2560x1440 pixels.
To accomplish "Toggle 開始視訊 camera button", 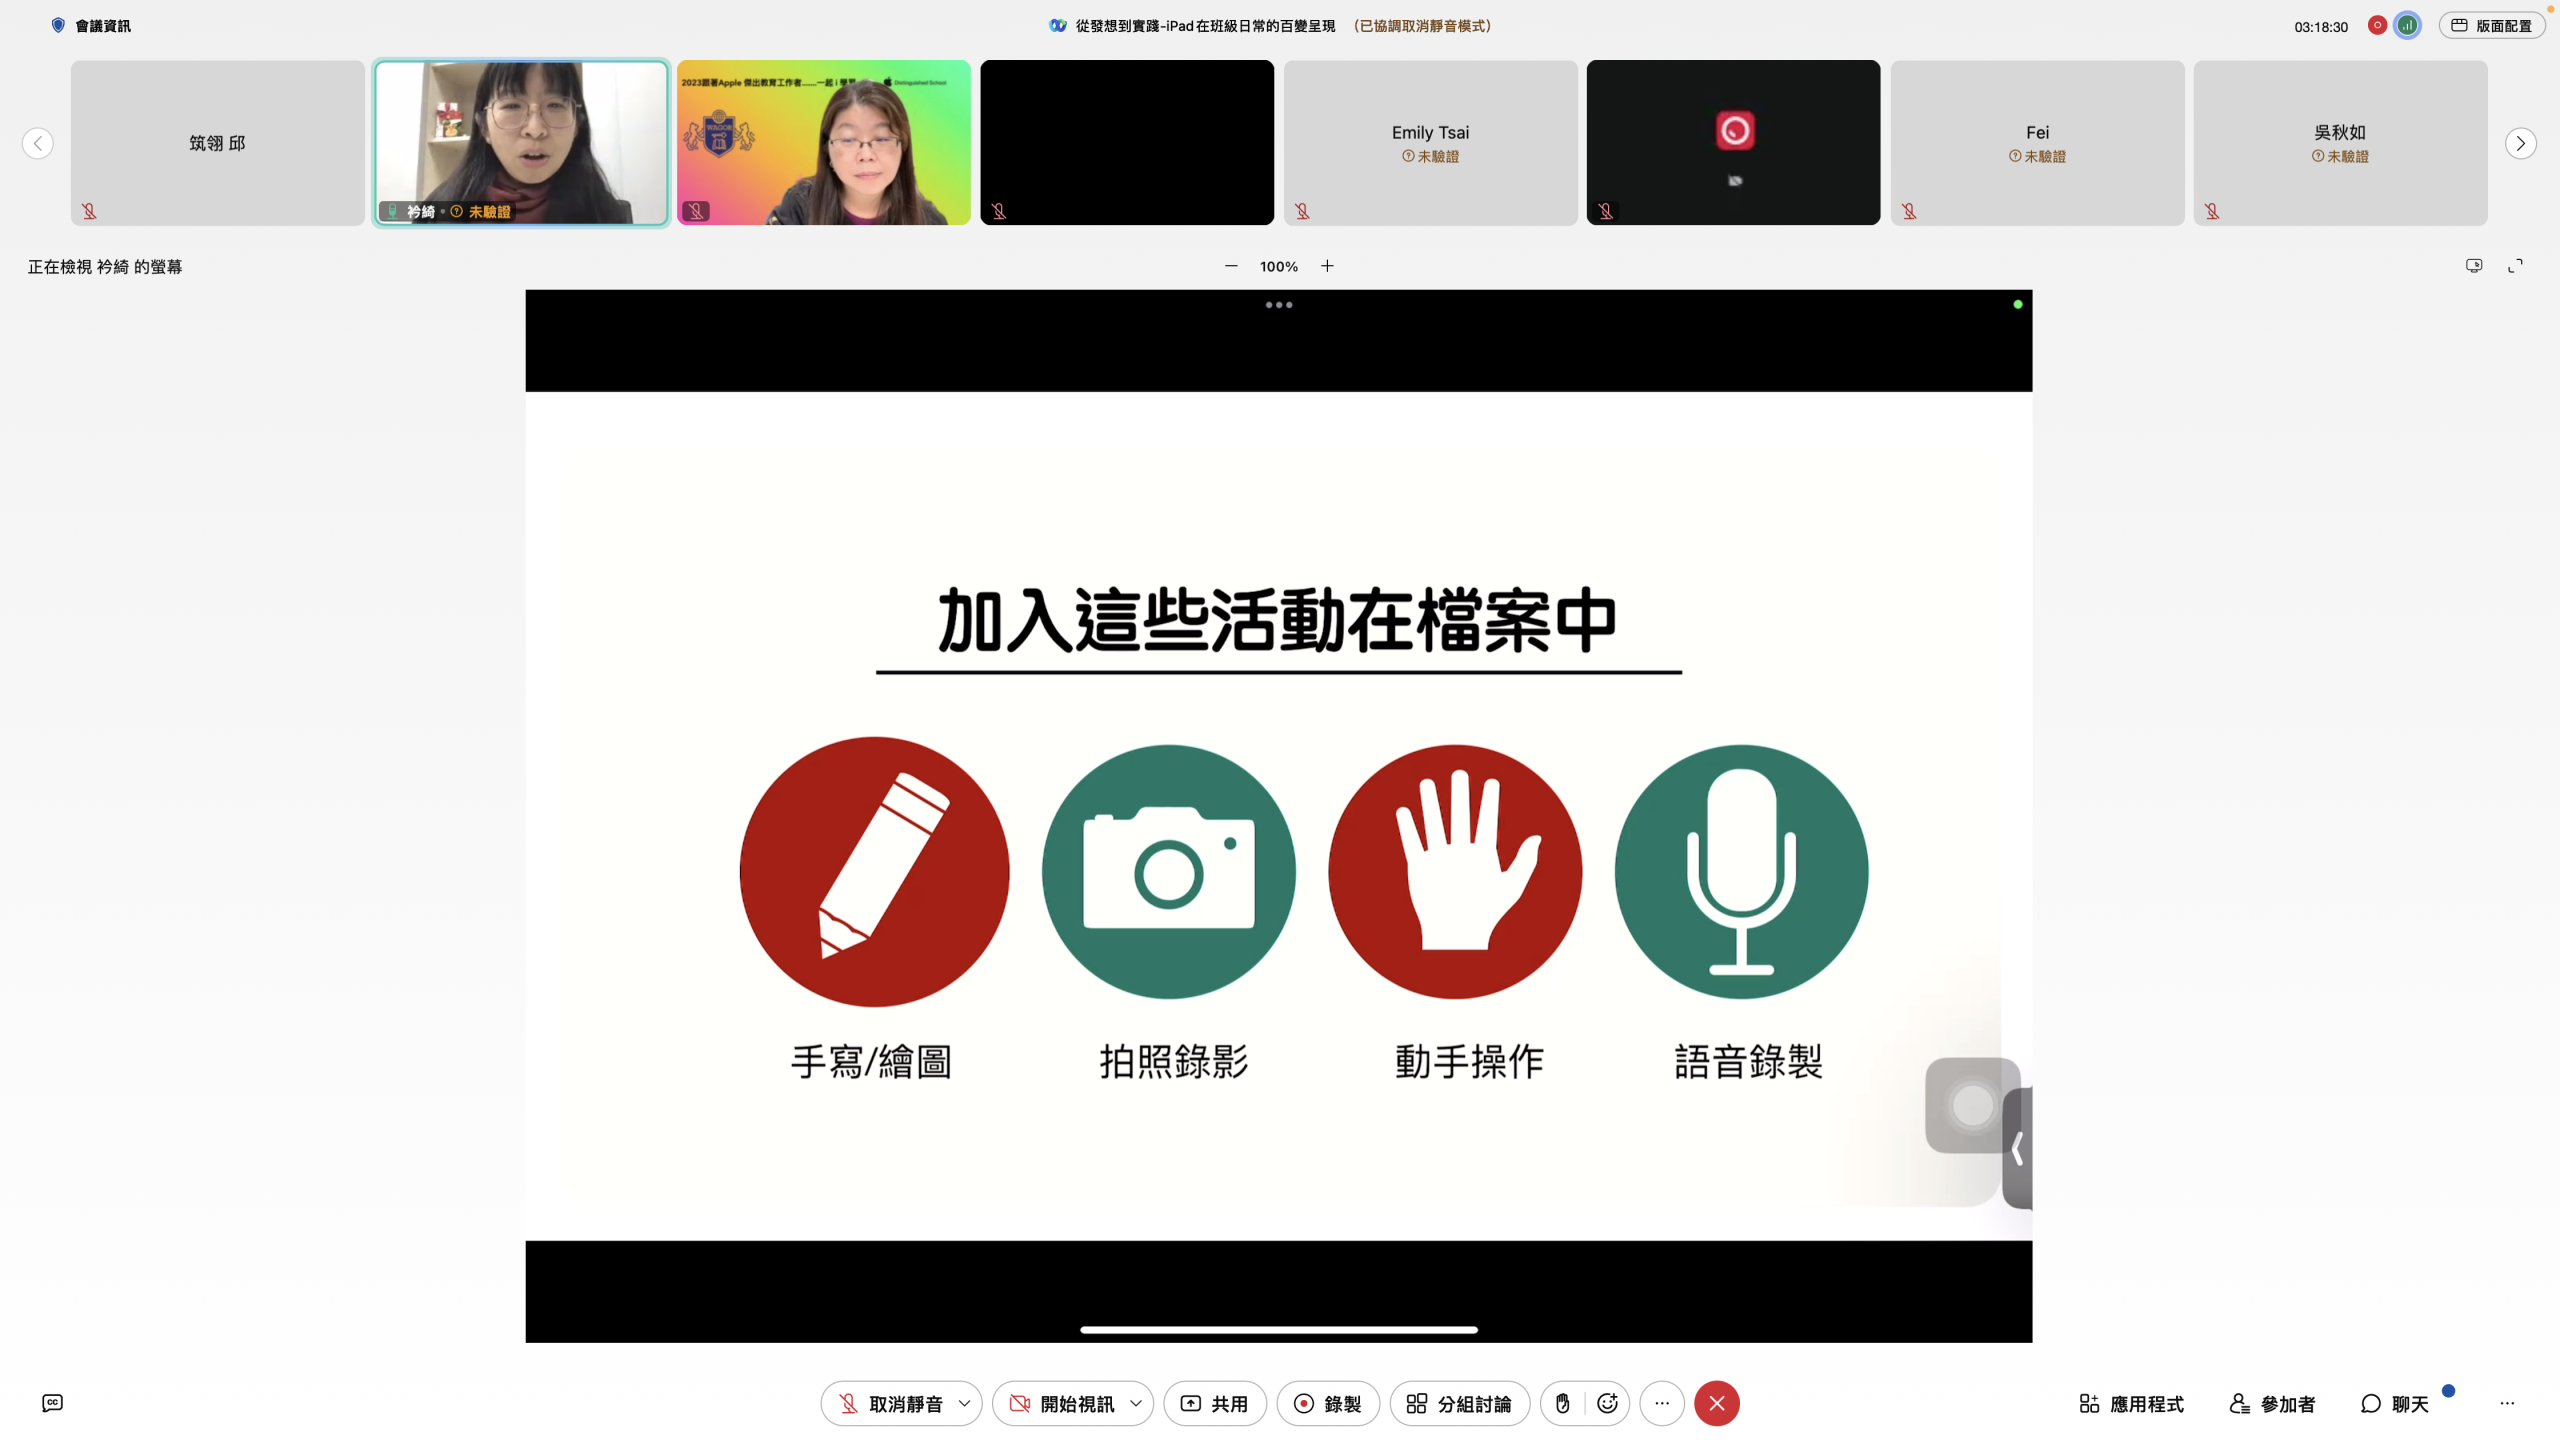I will pos(1060,1404).
